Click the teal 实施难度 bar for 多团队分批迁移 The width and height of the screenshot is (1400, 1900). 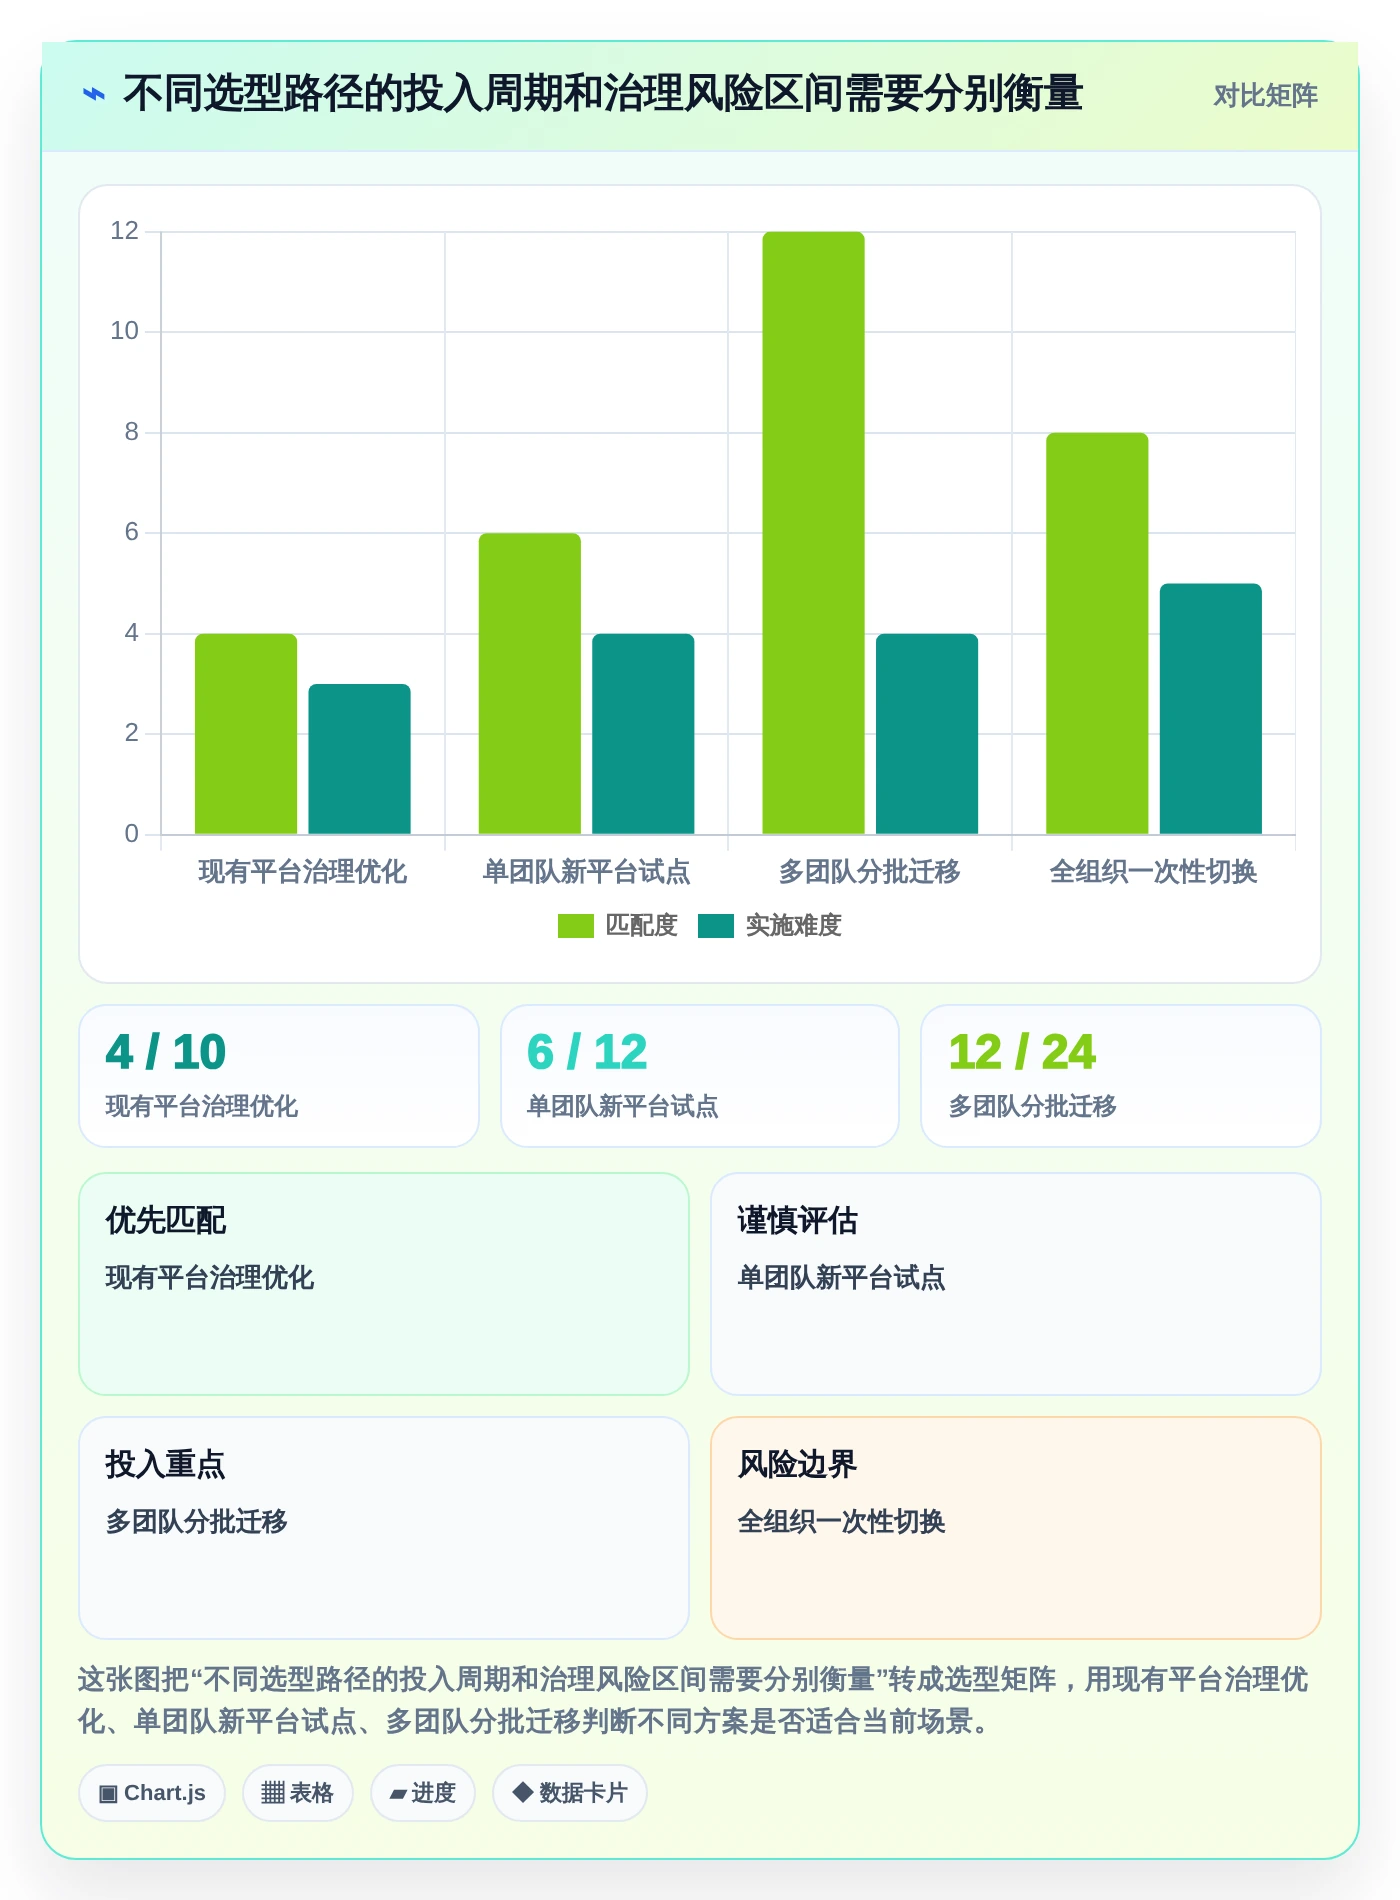tap(927, 734)
